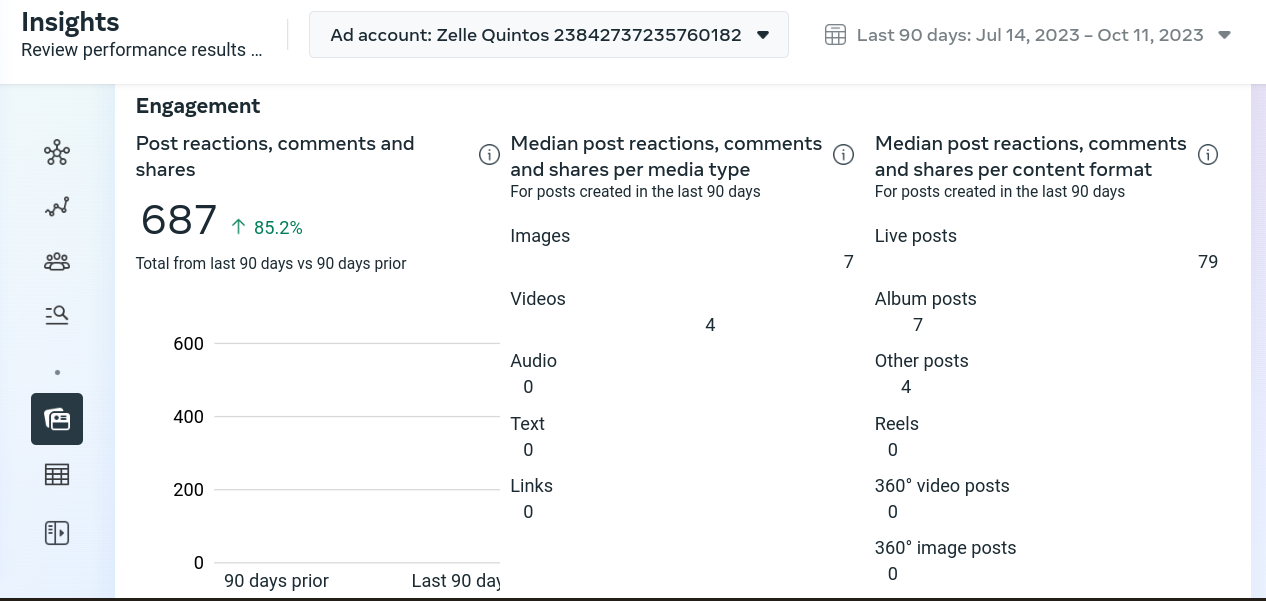
Task: Open the table grid icon in sidebar
Action: click(57, 475)
